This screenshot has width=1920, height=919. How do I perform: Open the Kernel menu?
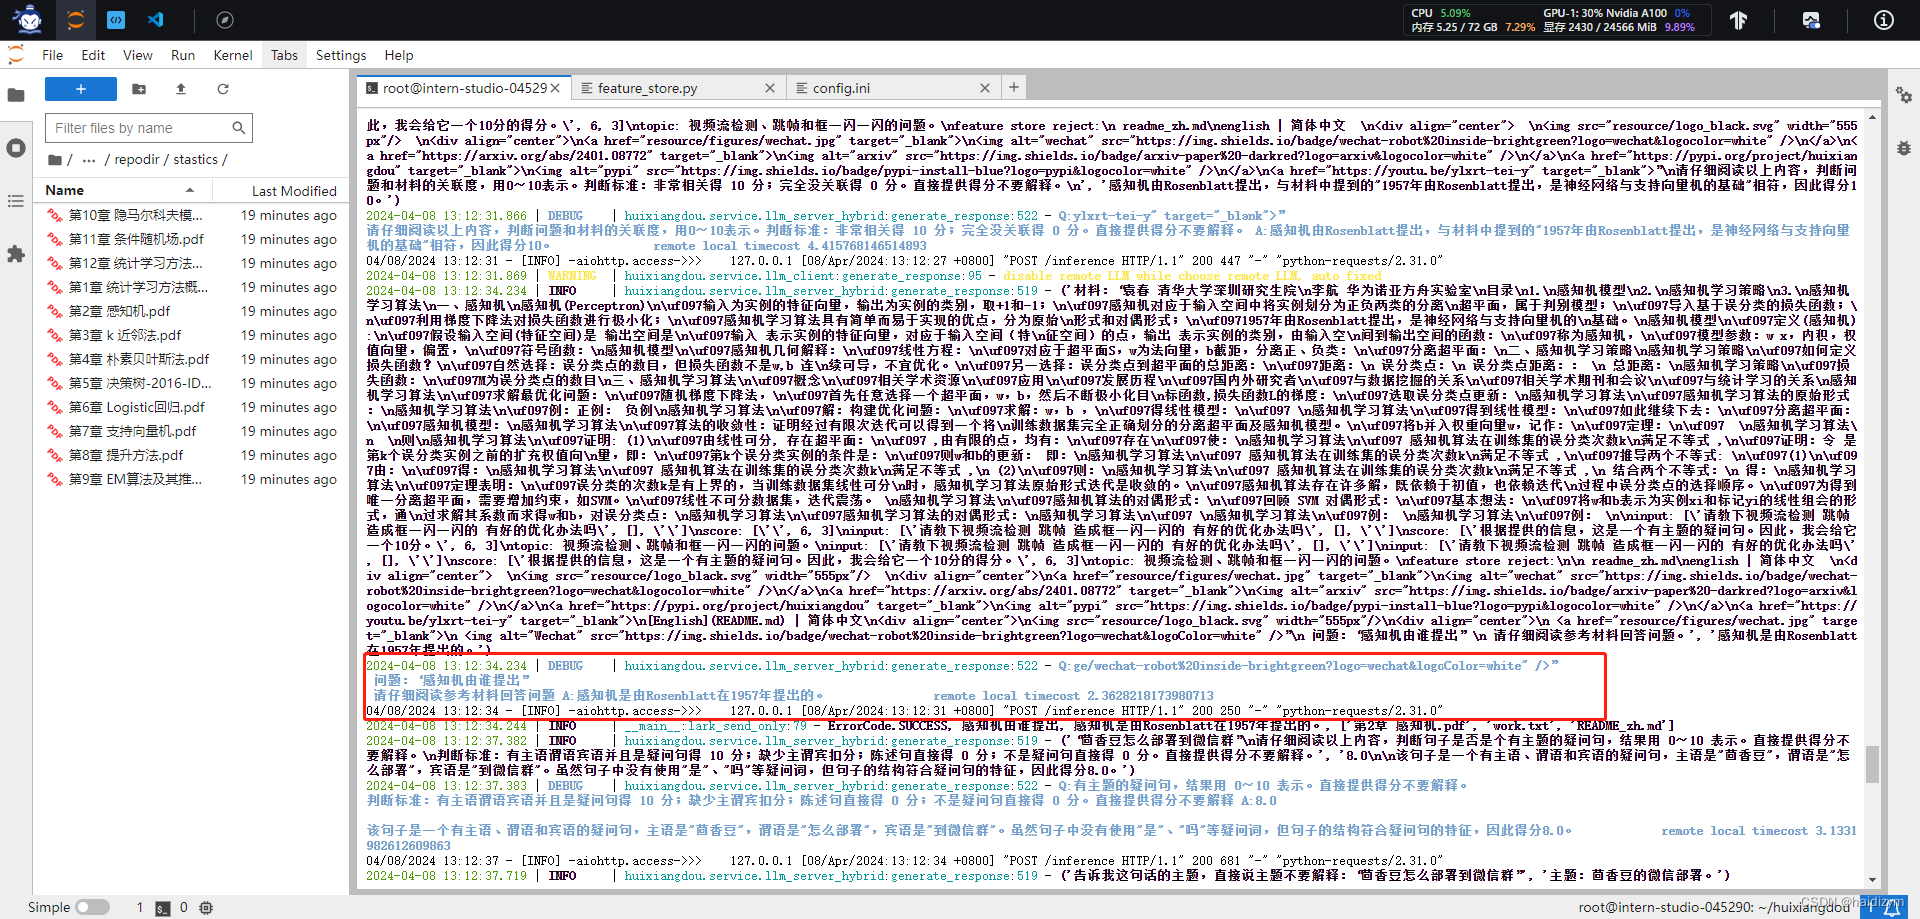(233, 55)
